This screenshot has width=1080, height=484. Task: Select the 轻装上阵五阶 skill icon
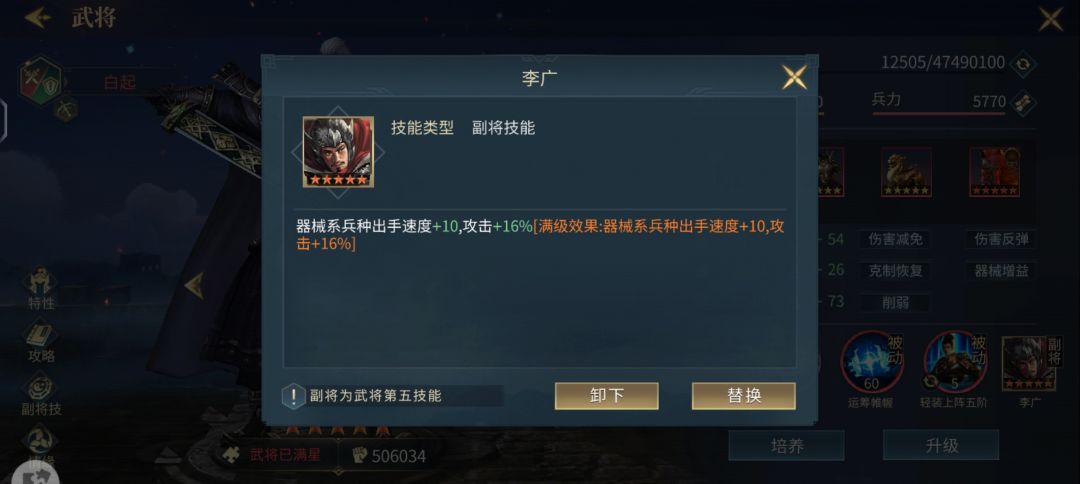[x=955, y=362]
